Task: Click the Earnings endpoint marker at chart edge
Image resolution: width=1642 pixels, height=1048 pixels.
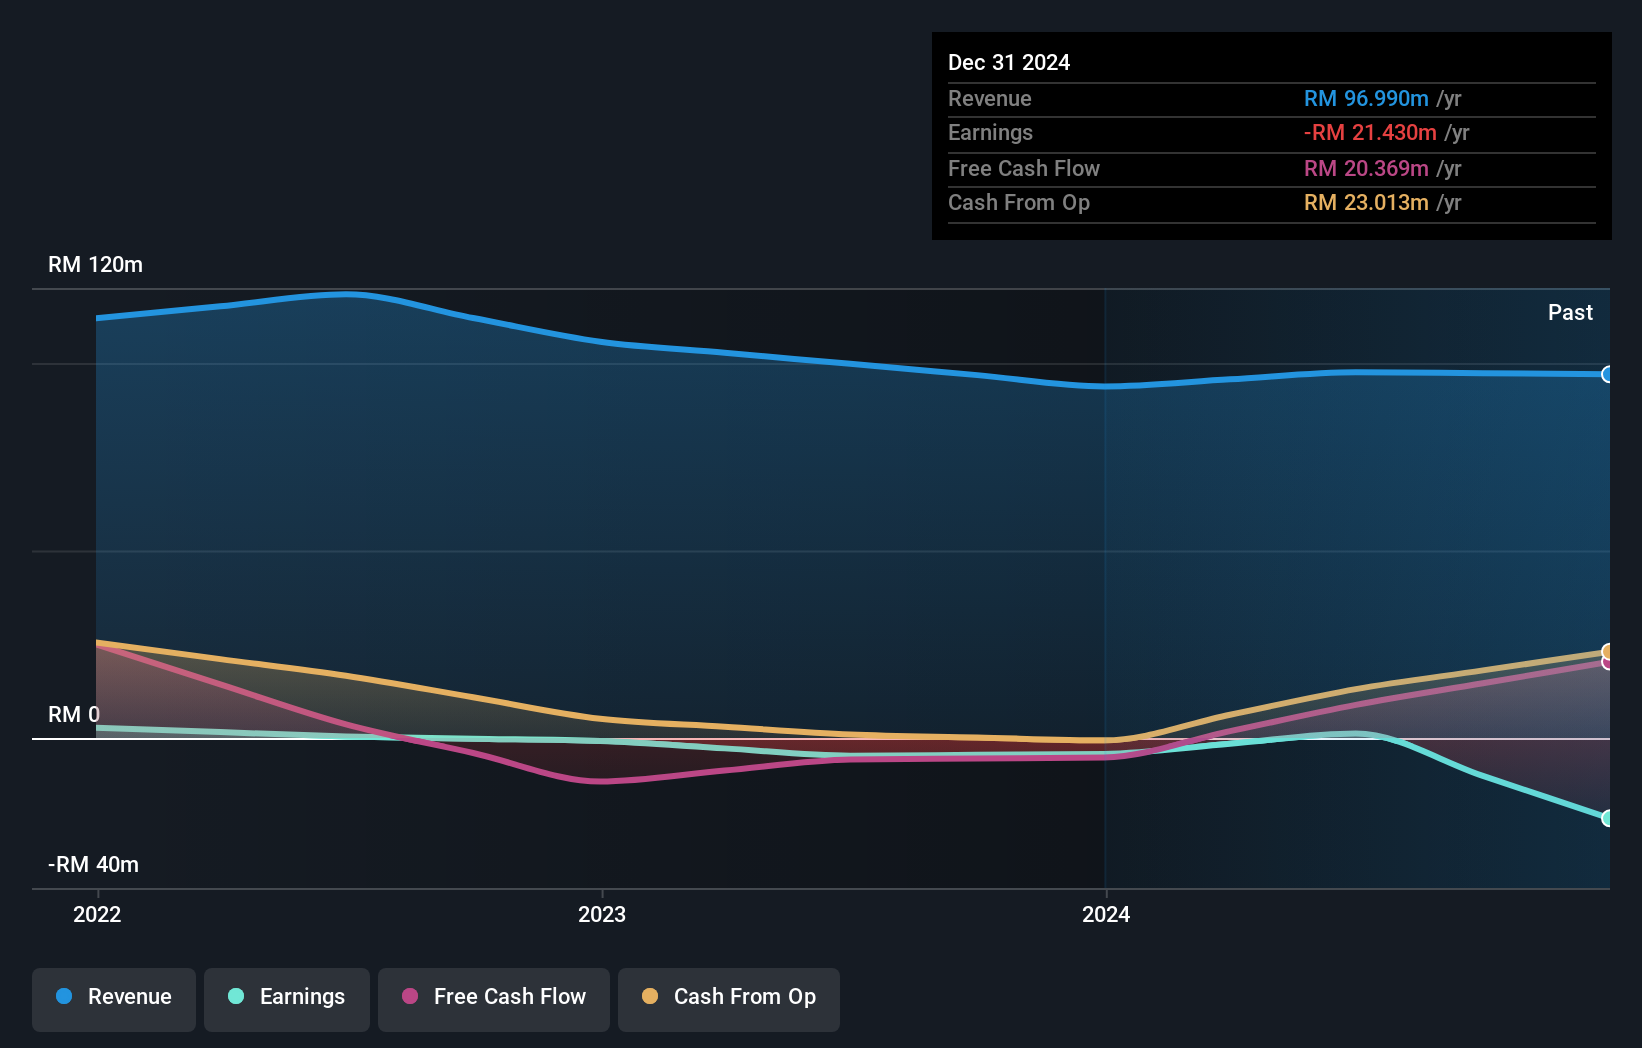Action: 1606,818
